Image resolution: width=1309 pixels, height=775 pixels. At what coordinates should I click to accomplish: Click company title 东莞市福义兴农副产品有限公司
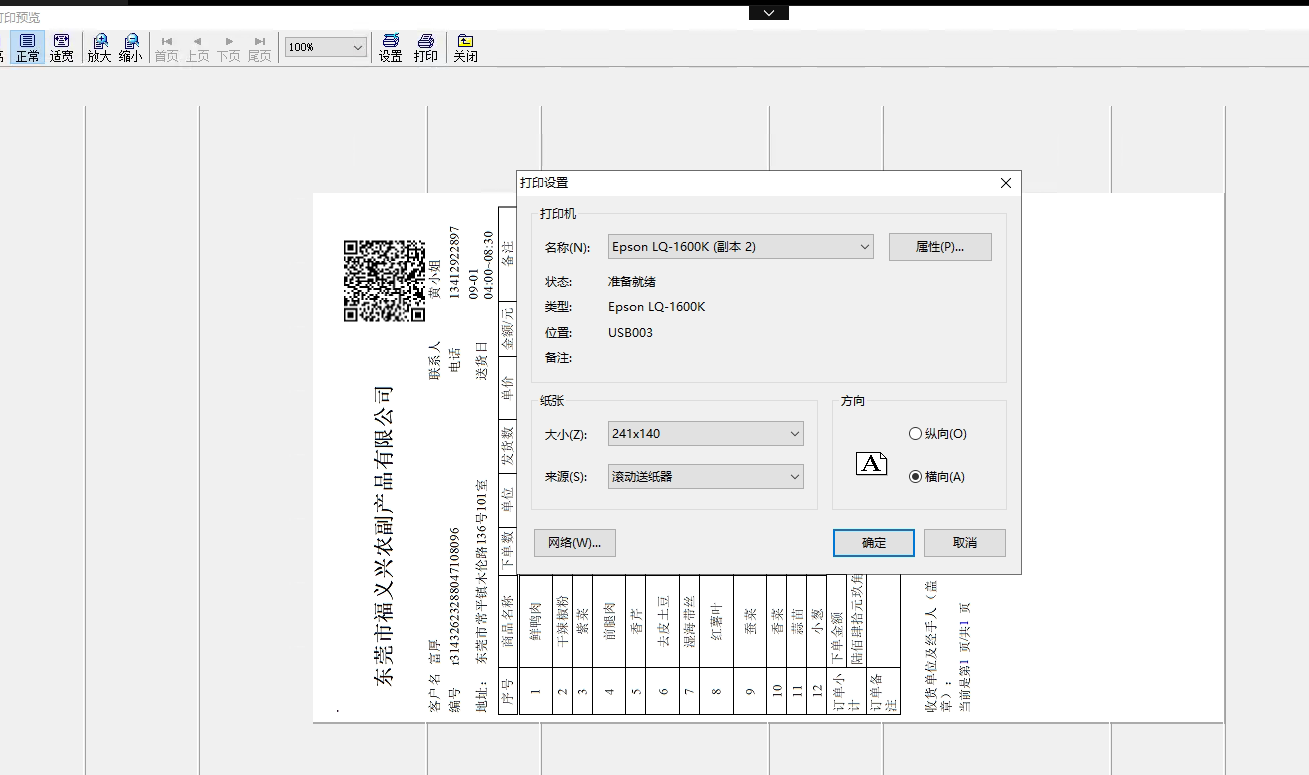385,536
